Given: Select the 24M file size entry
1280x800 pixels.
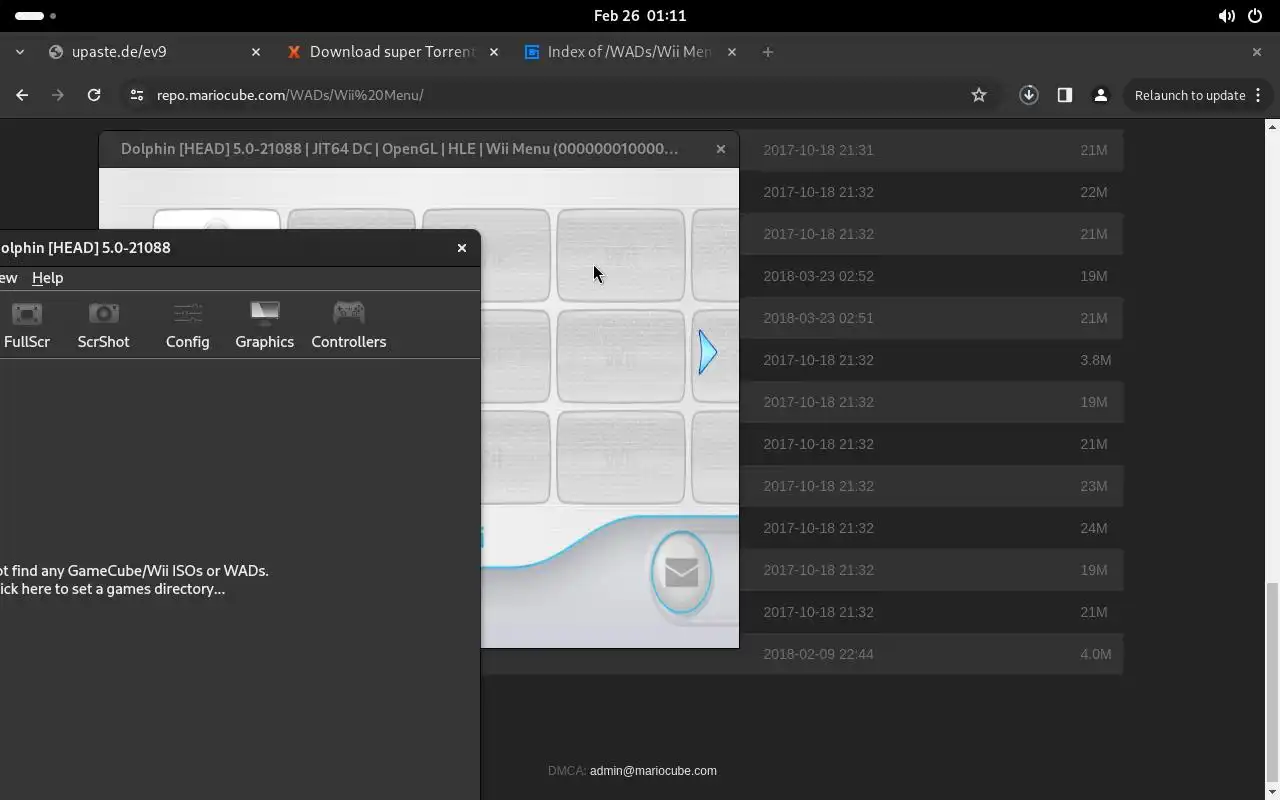Looking at the screenshot, I should click(x=1094, y=528).
